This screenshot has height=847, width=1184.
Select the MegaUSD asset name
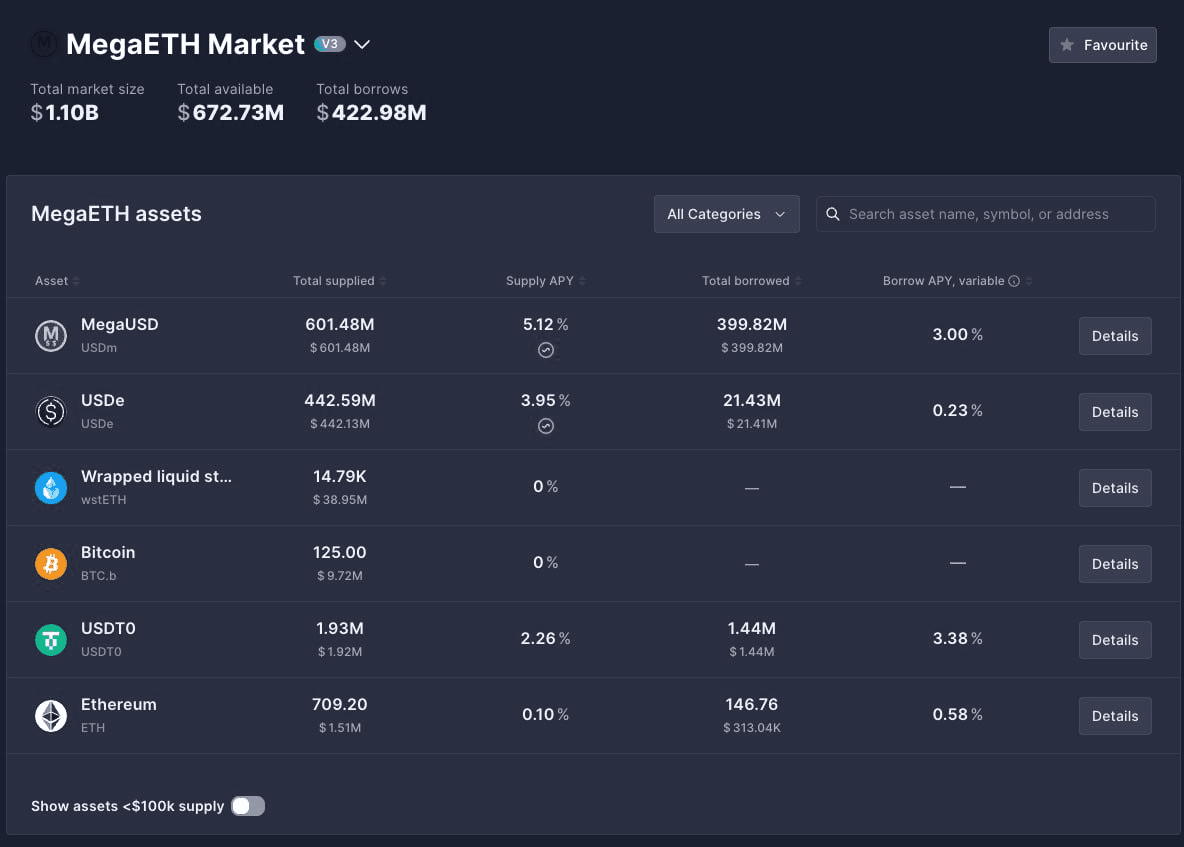[119, 325]
